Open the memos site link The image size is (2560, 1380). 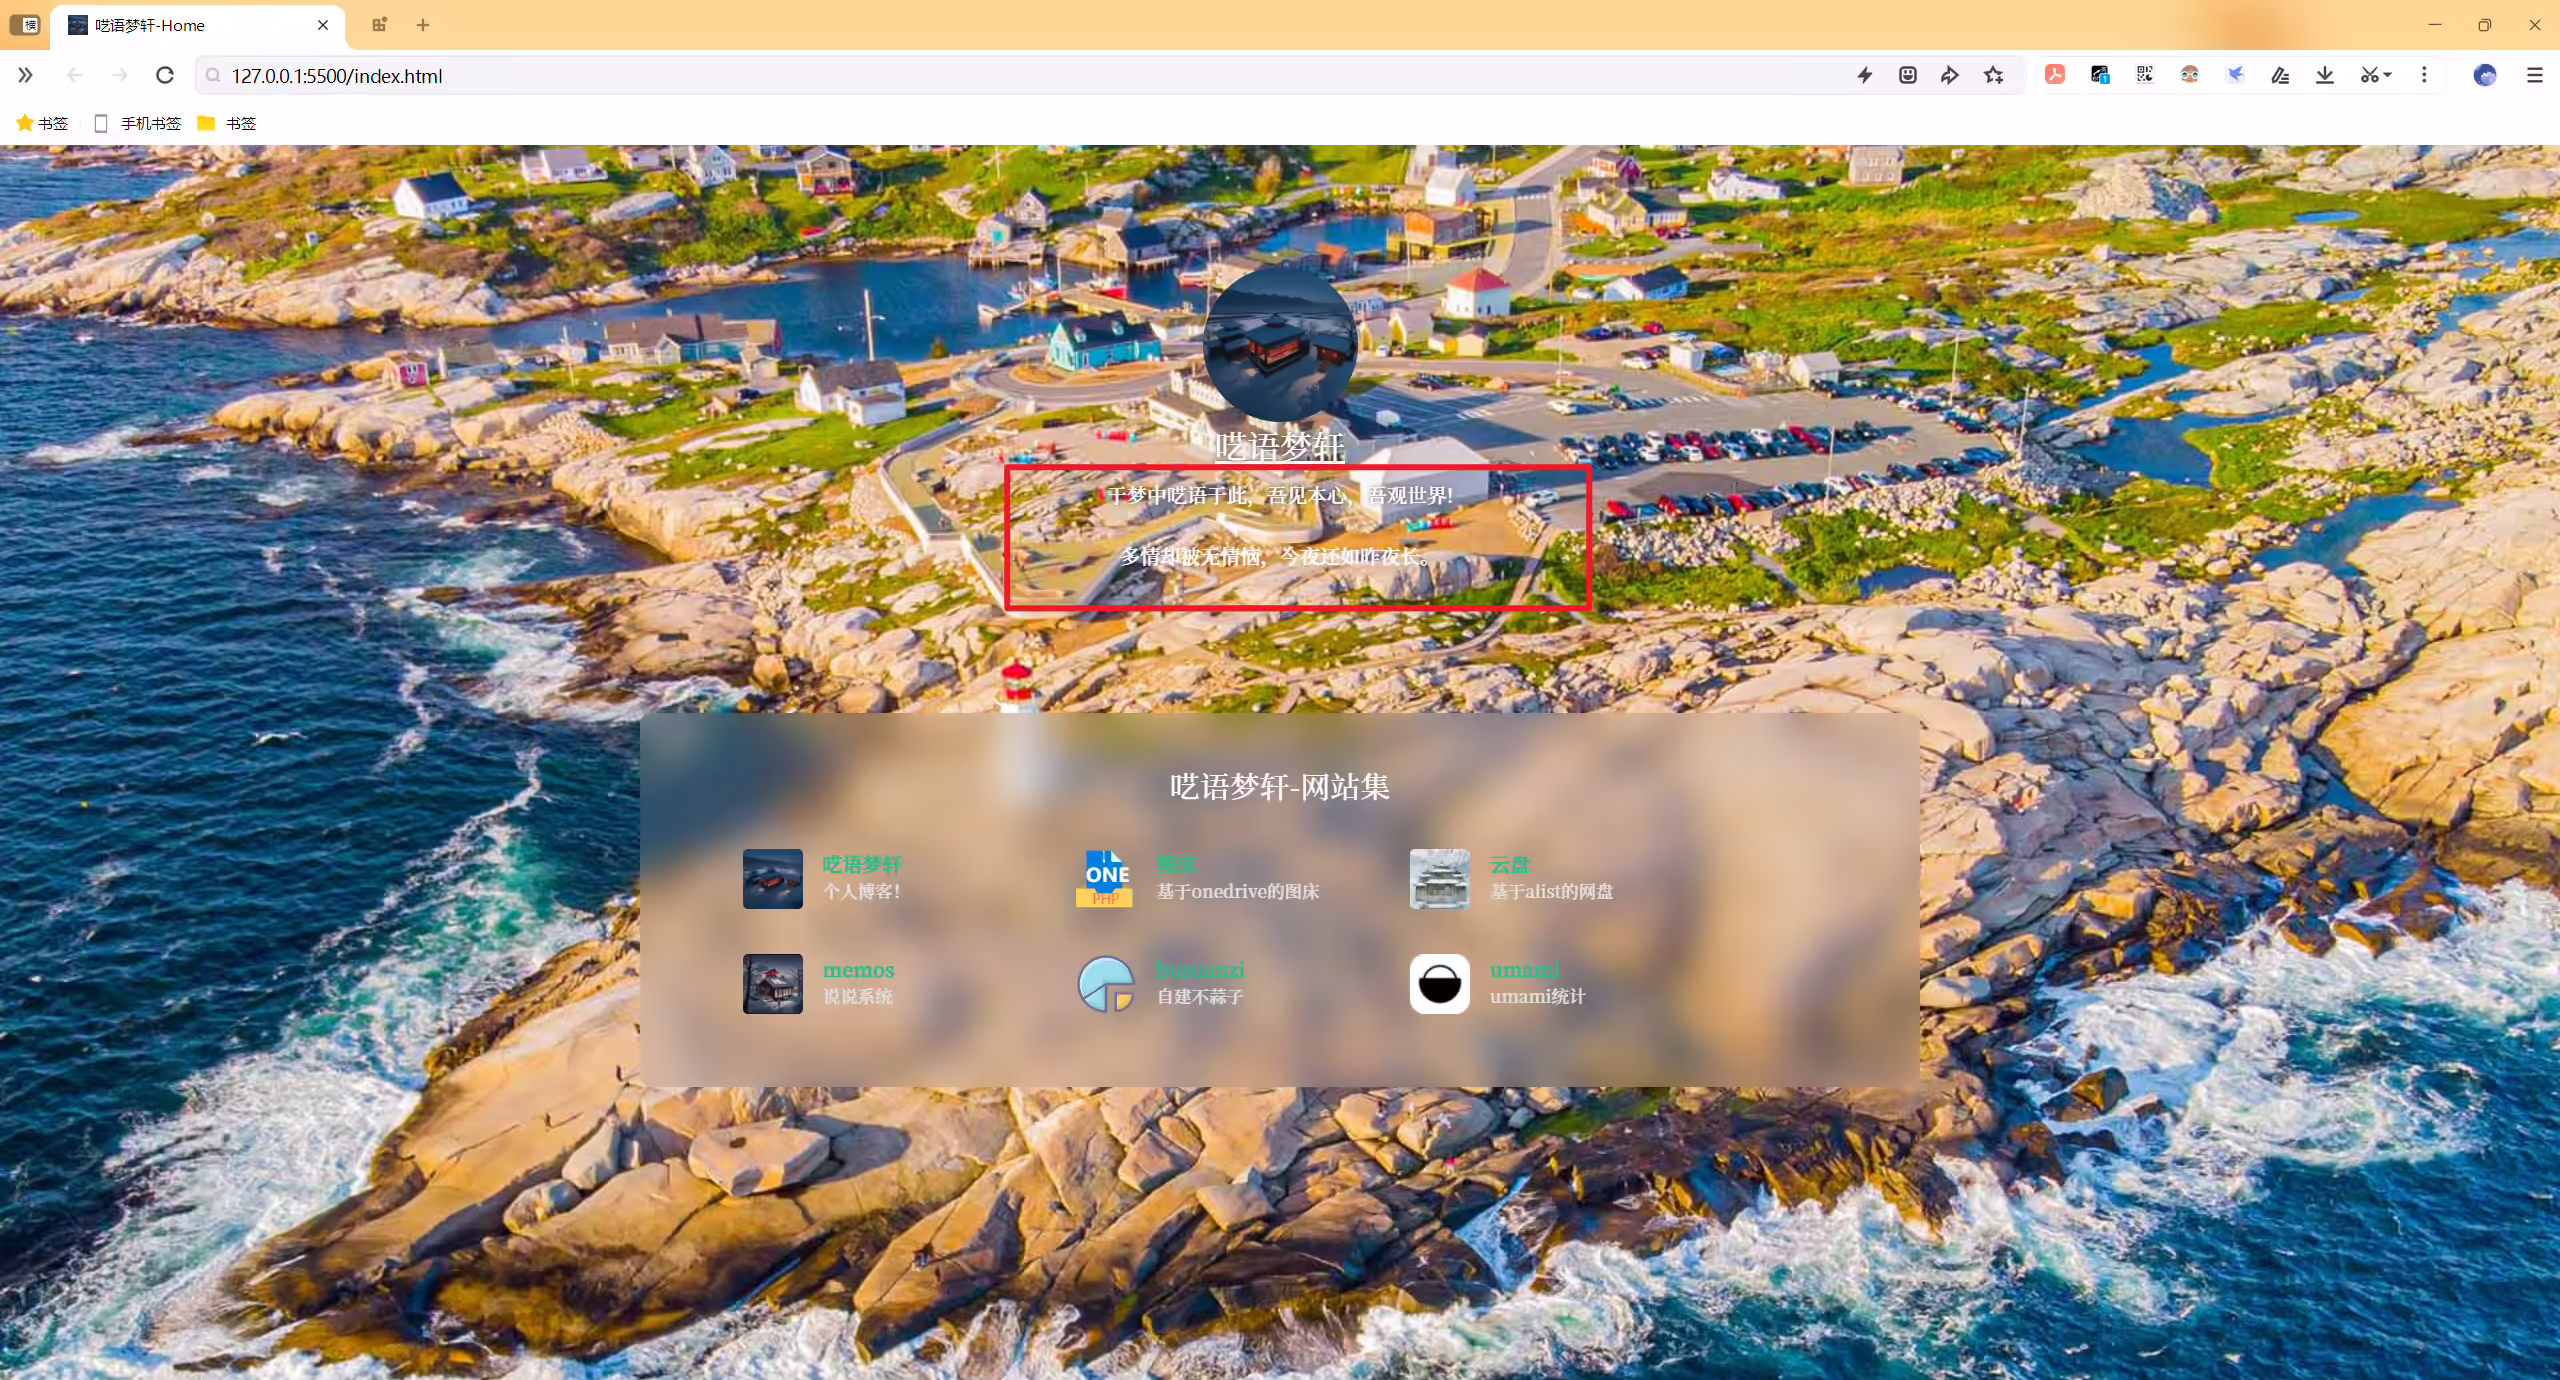click(x=858, y=970)
